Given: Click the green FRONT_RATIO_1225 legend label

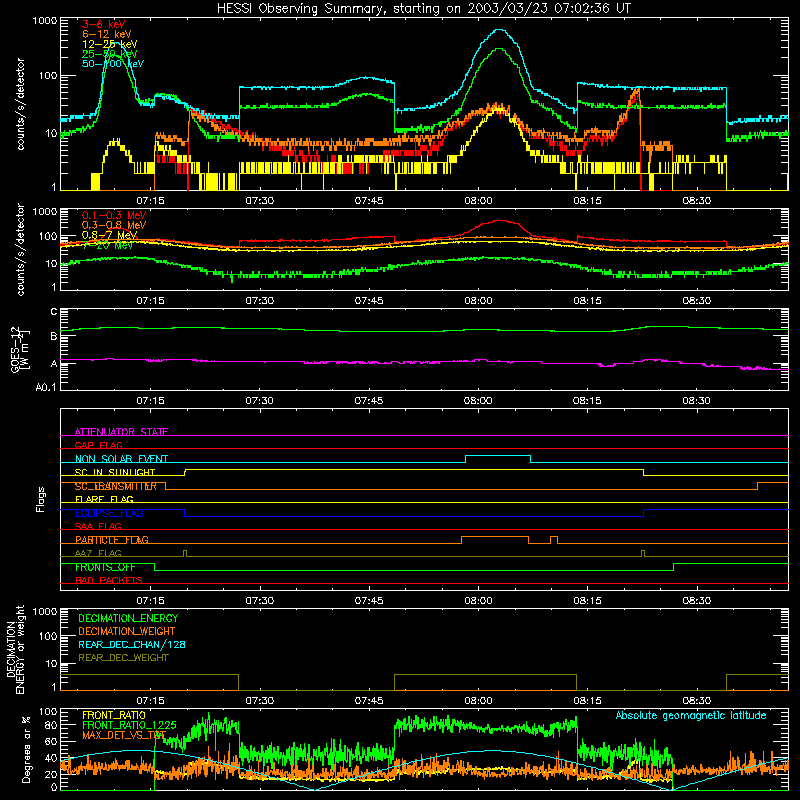Looking at the screenshot, I should pyautogui.click(x=129, y=725).
